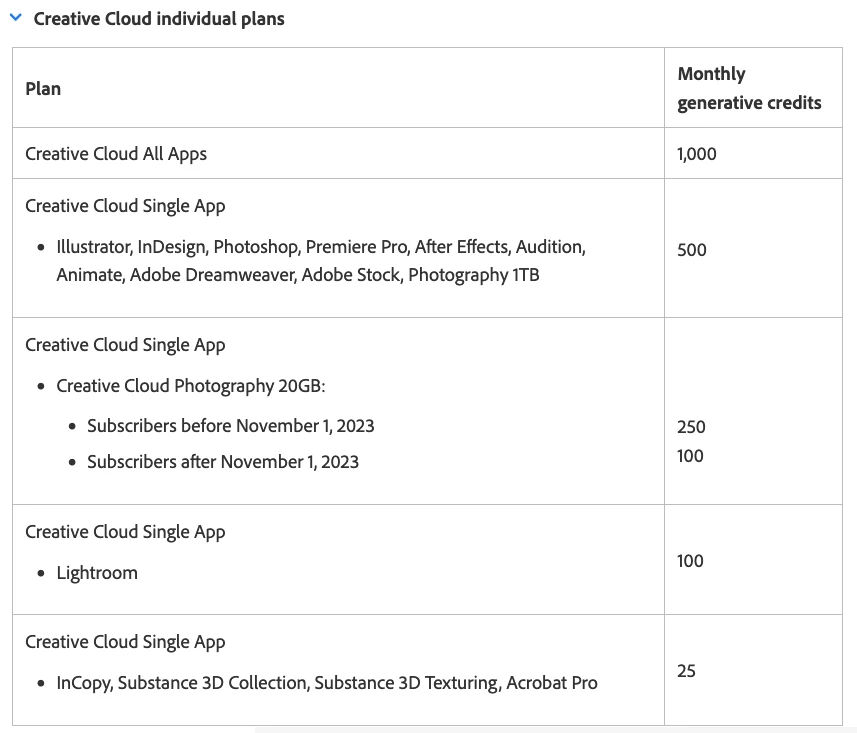The width and height of the screenshot is (857, 733).
Task: Click the 25 credits value
Action: click(x=686, y=671)
